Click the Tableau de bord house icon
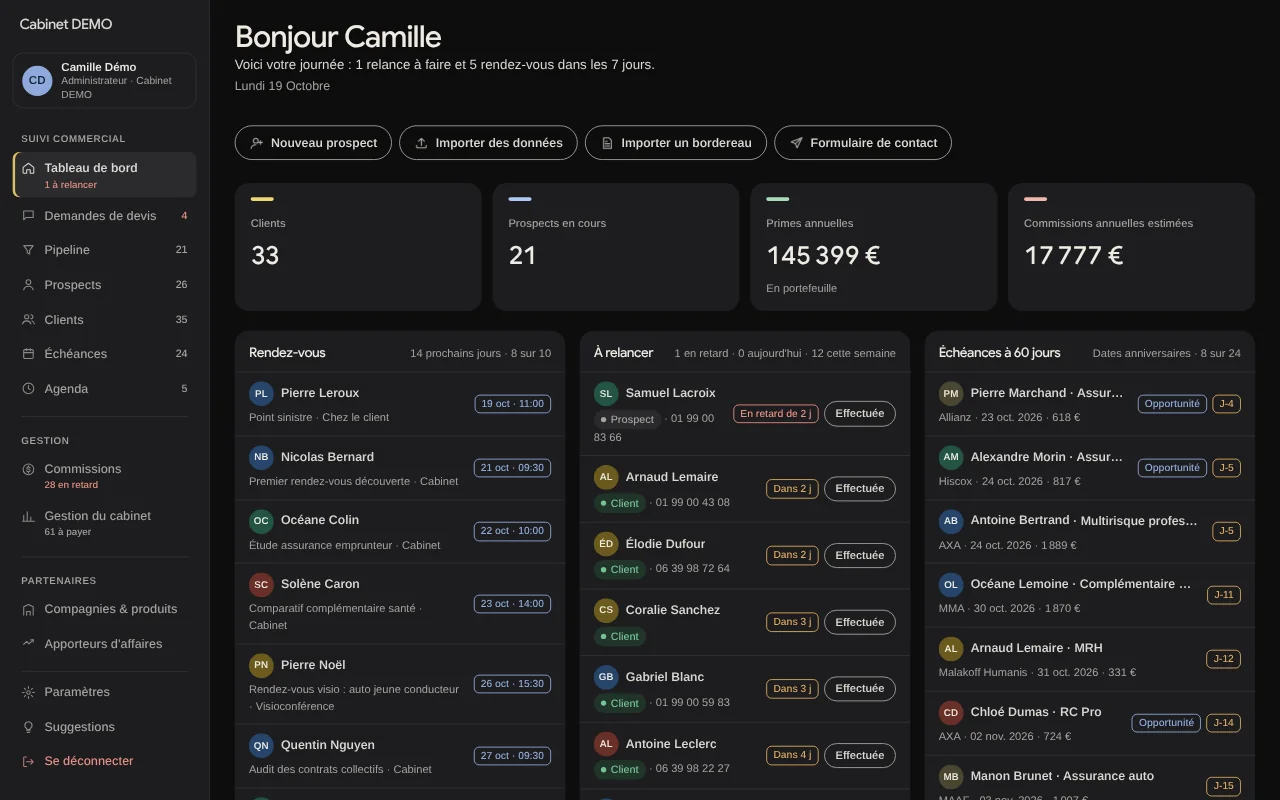 click(28, 168)
